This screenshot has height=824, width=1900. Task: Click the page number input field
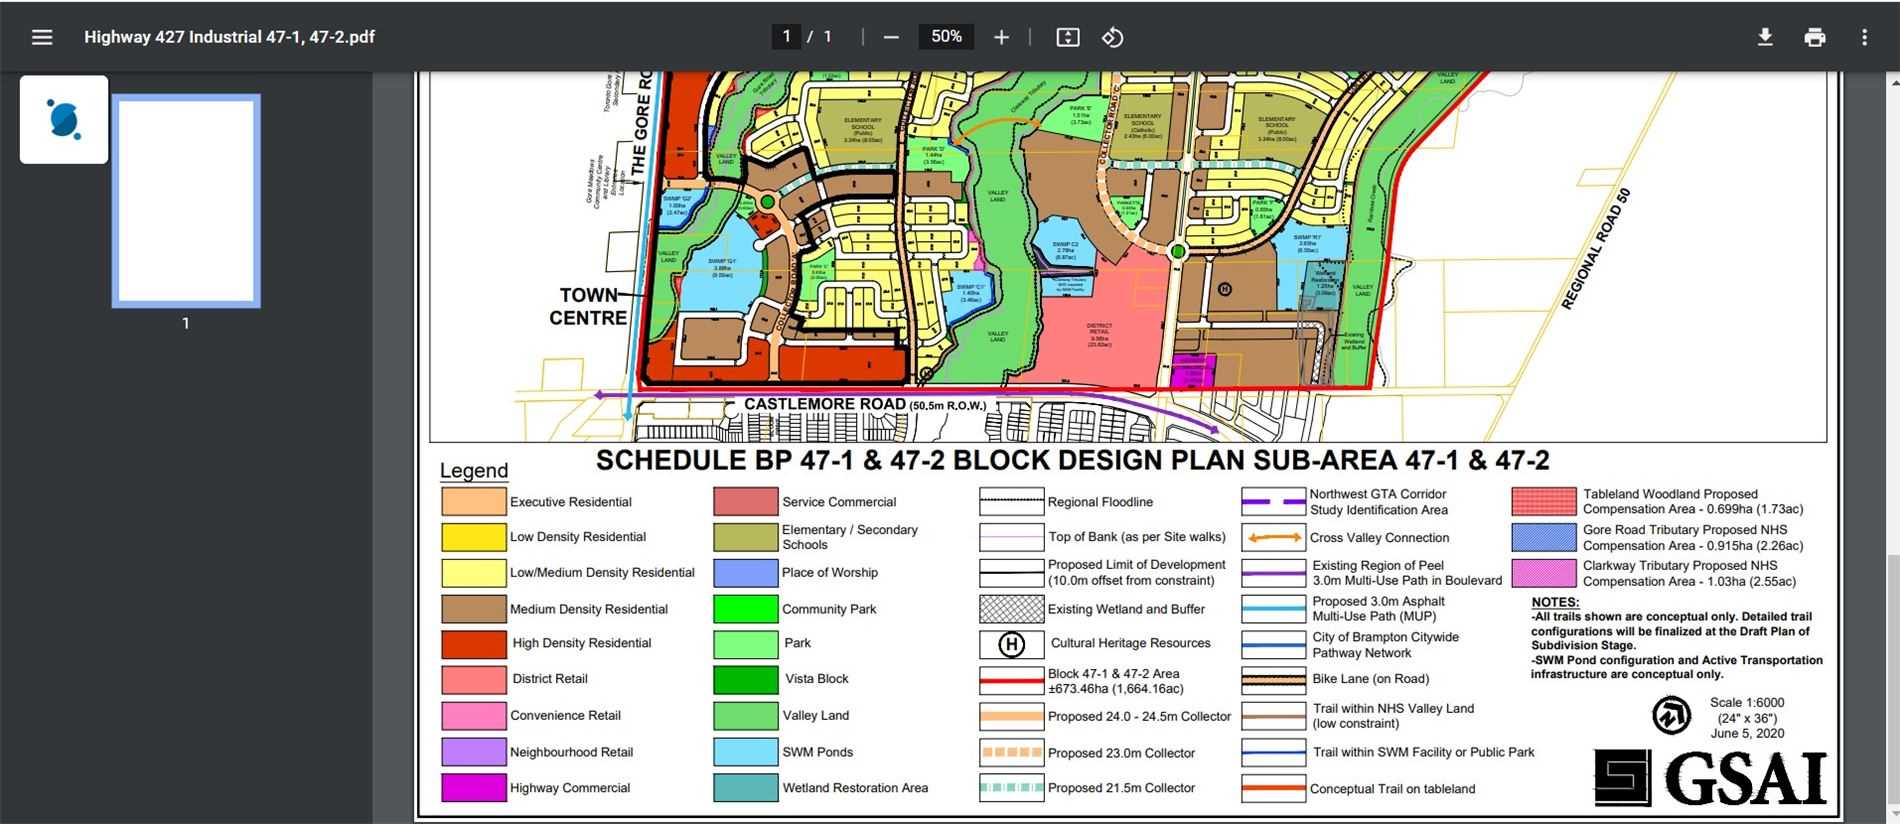click(786, 37)
